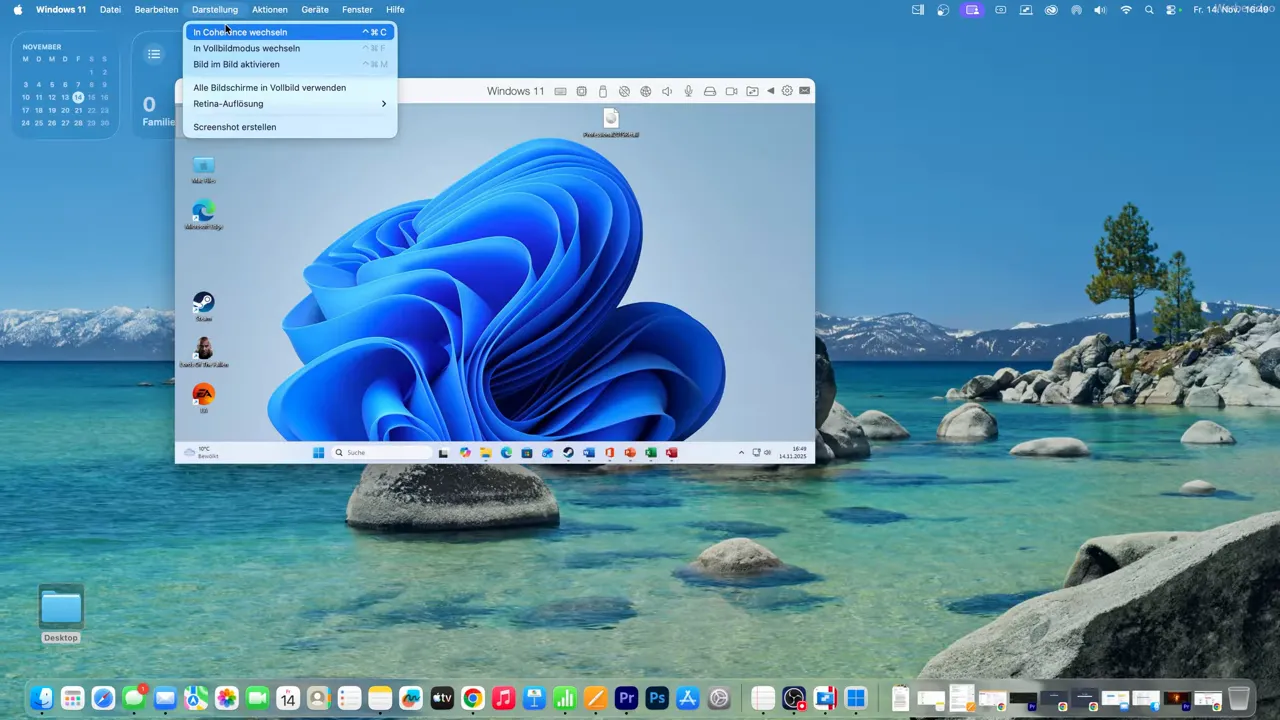Open the Geräte menu in the menu bar
The image size is (1280, 720).
click(x=315, y=9)
